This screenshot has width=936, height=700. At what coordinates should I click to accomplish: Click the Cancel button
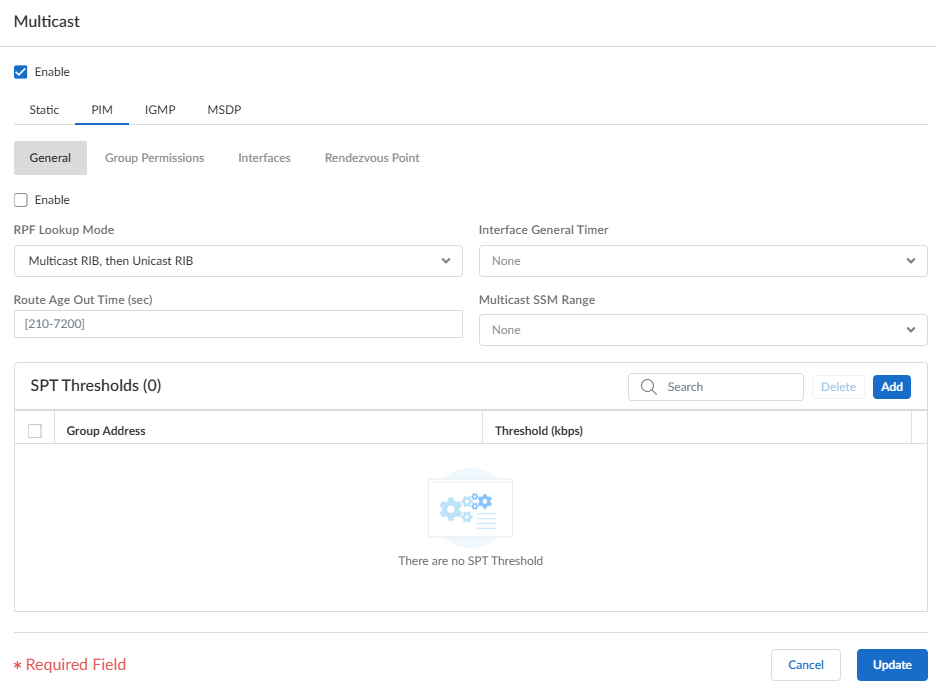pyautogui.click(x=805, y=665)
